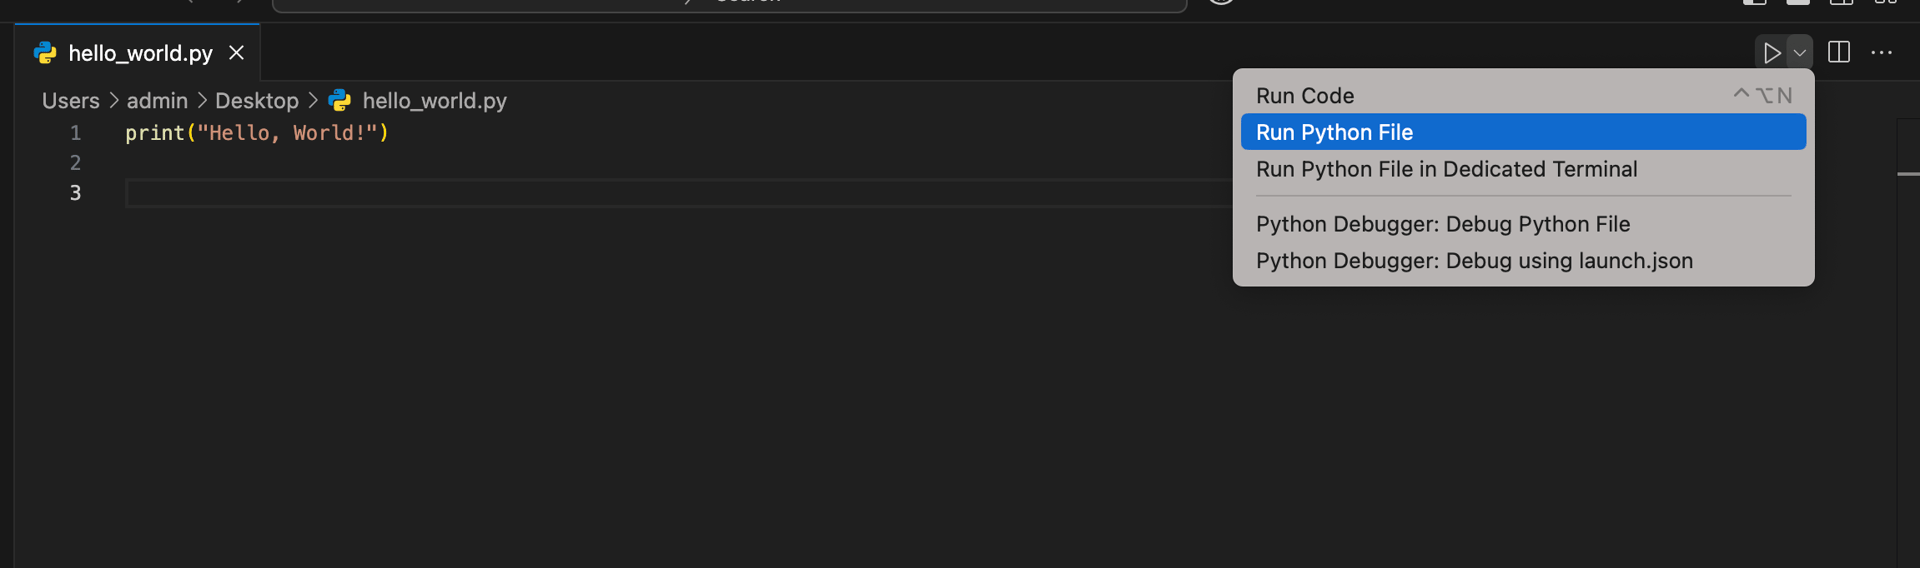This screenshot has width=1920, height=568.
Task: Click the hello_world.py breadcrumb item
Action: pos(434,101)
